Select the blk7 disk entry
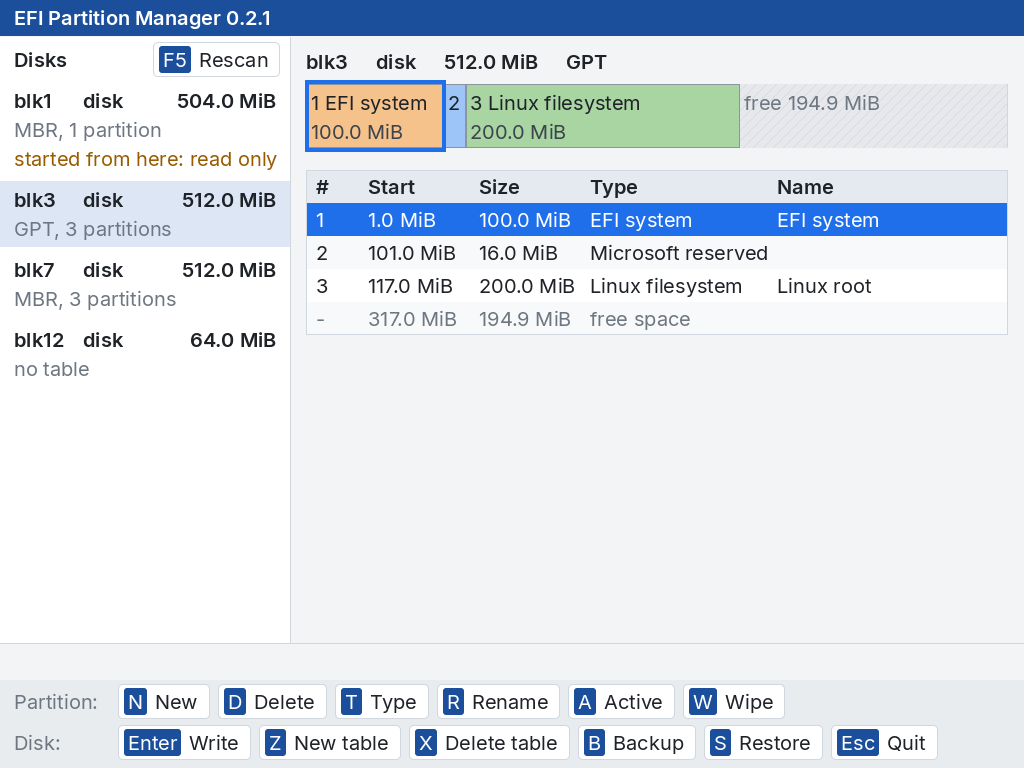The width and height of the screenshot is (1024, 768). [x=145, y=285]
